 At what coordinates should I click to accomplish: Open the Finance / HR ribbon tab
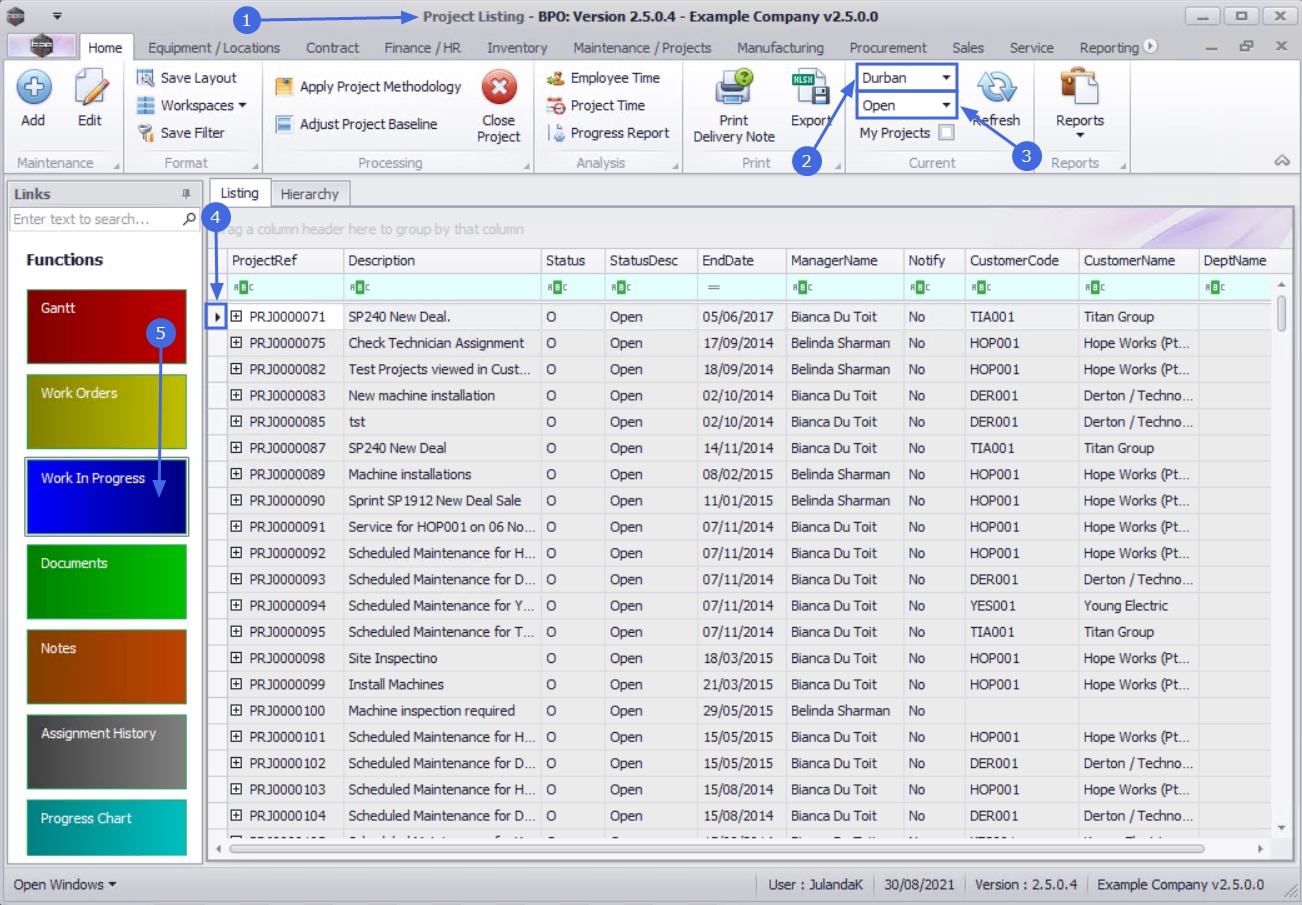423,47
